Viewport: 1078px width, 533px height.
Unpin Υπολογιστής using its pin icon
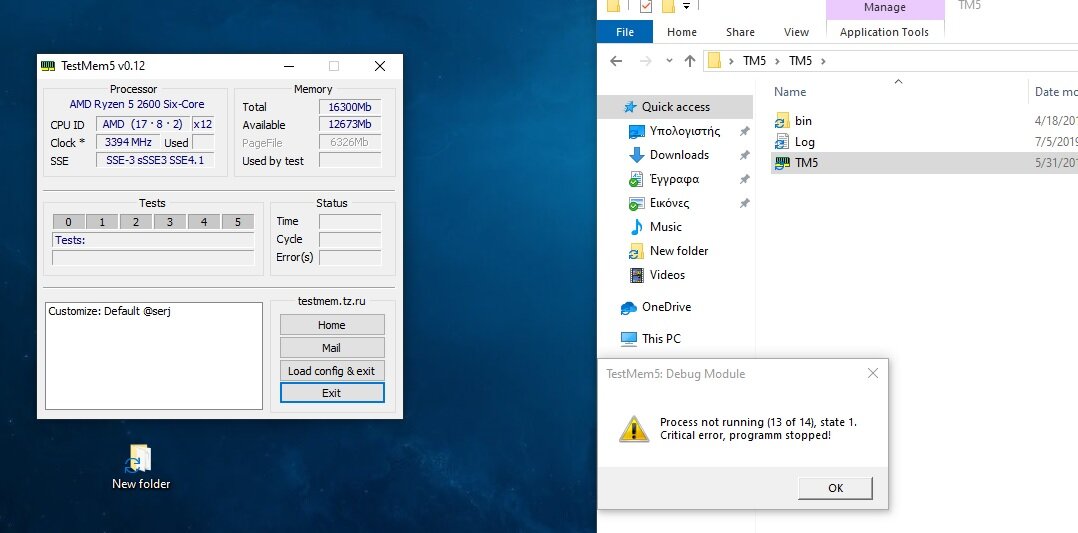coord(744,131)
